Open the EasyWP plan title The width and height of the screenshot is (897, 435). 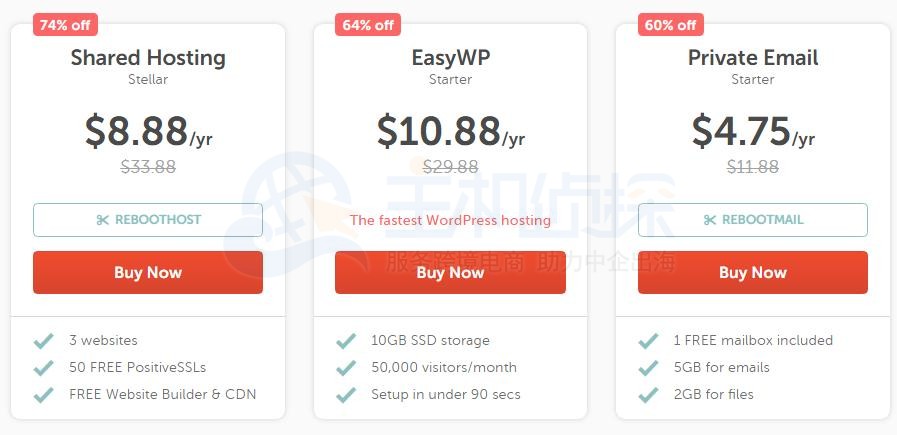[x=450, y=58]
